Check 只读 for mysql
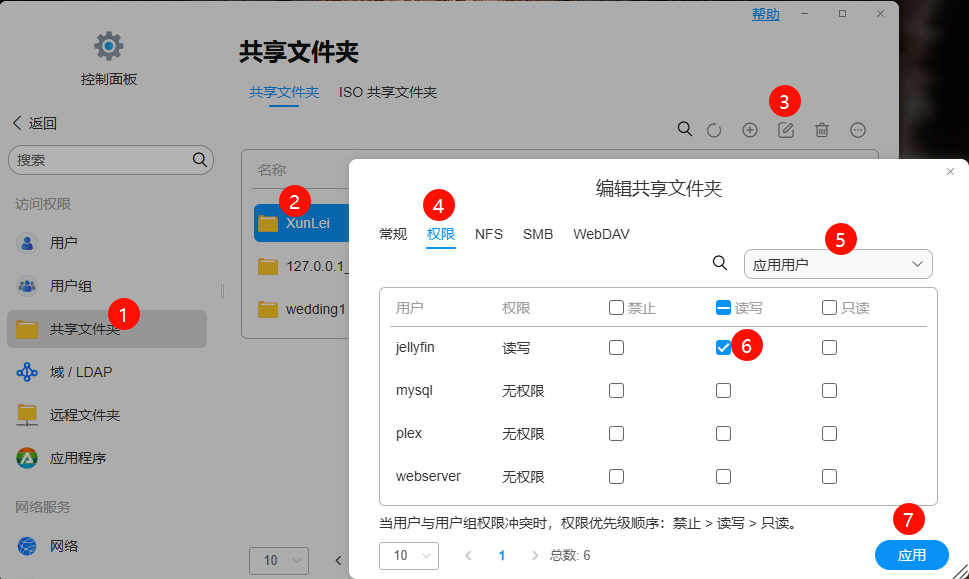Screen dimensions: 969x579 (829, 391)
